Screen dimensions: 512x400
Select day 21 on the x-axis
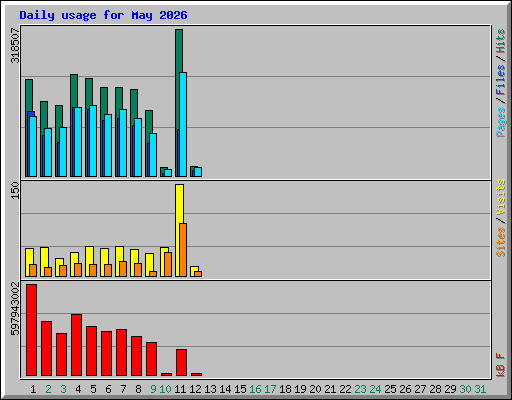(x=330, y=389)
